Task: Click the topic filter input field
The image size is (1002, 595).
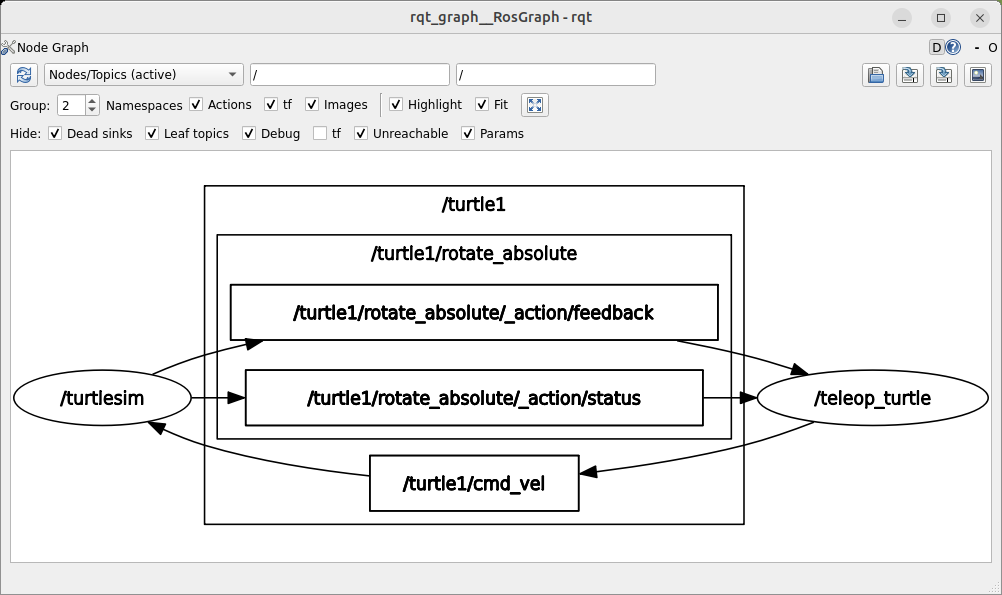Action: (556, 75)
